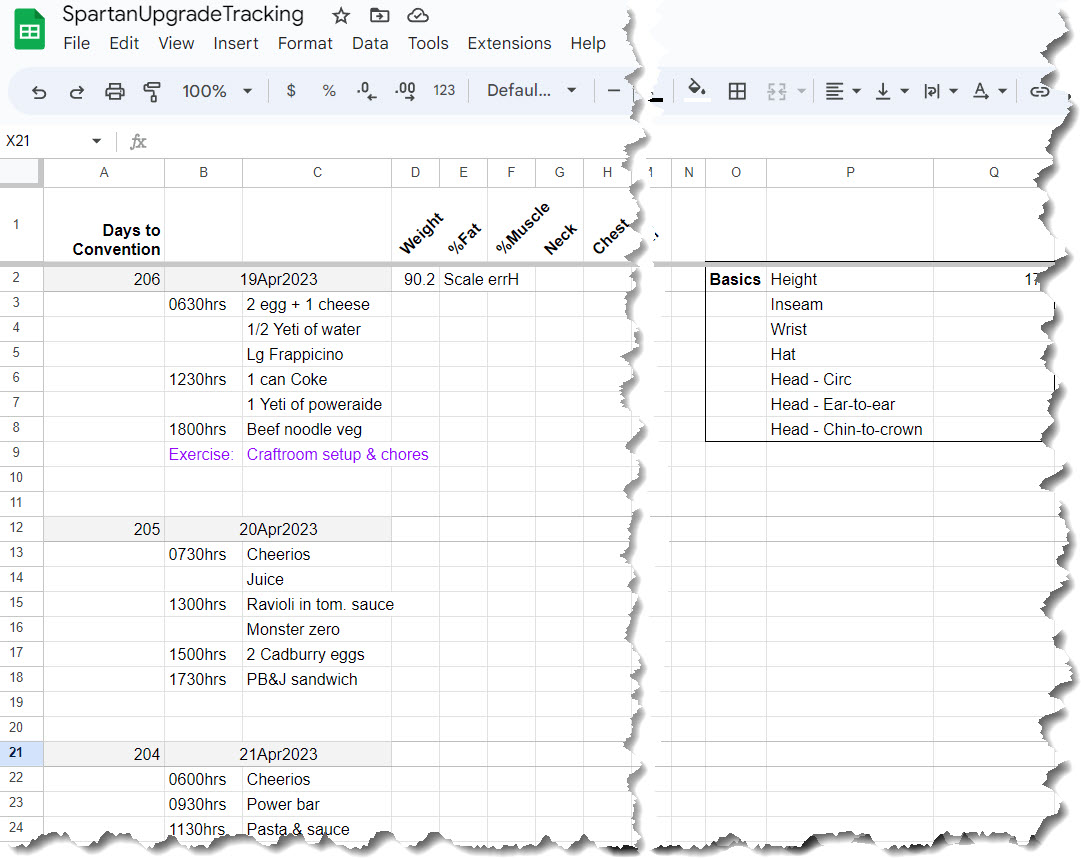Viewport: 1081px width, 858px height.
Task: Decrease decimal places
Action: pyautogui.click(x=367, y=91)
